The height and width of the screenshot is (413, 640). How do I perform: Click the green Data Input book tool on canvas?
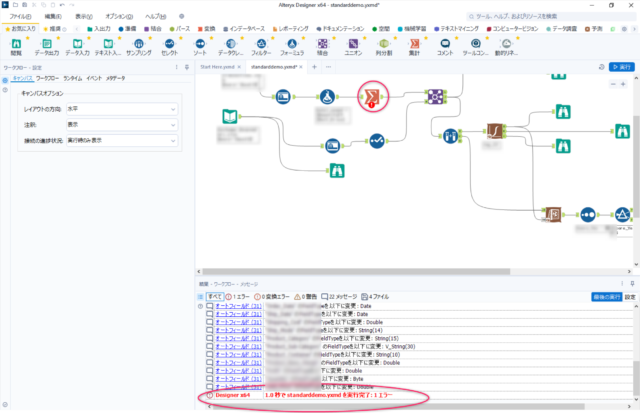[x=230, y=116]
